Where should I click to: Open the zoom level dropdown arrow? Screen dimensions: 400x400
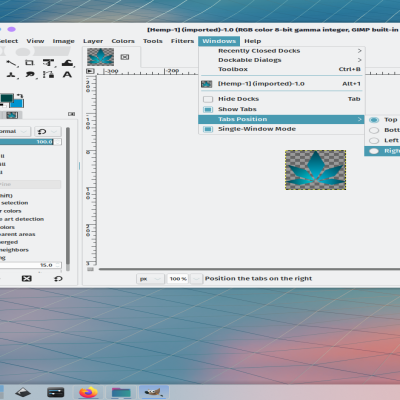[x=197, y=279]
